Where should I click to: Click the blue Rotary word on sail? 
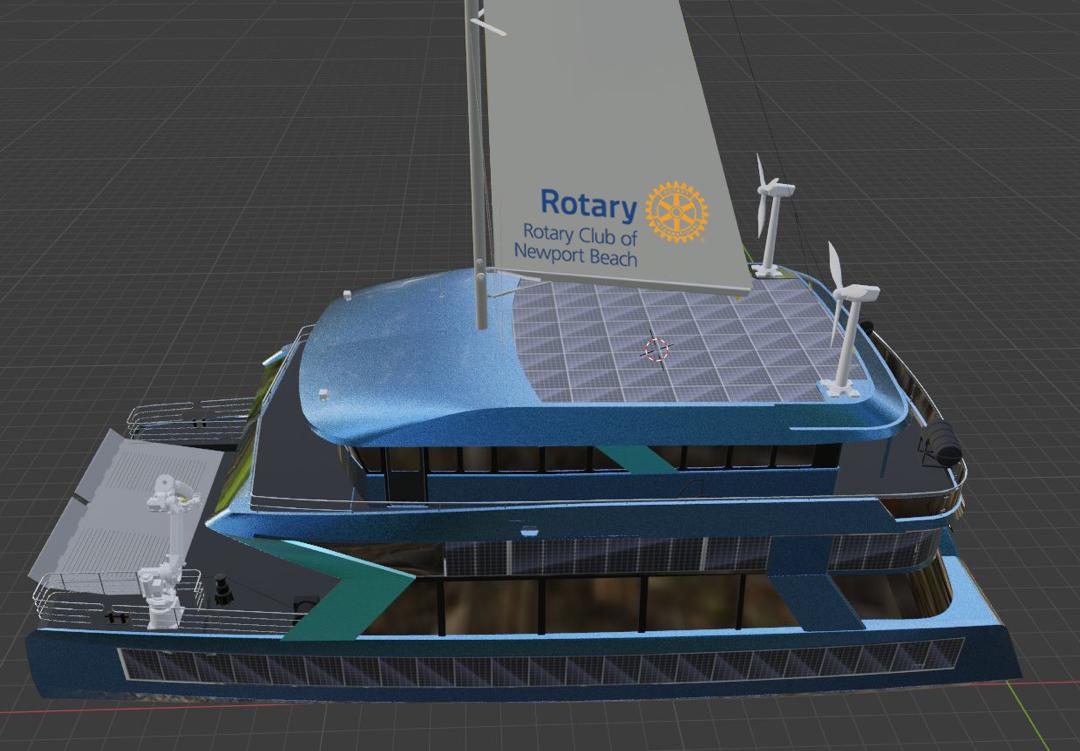coord(588,205)
